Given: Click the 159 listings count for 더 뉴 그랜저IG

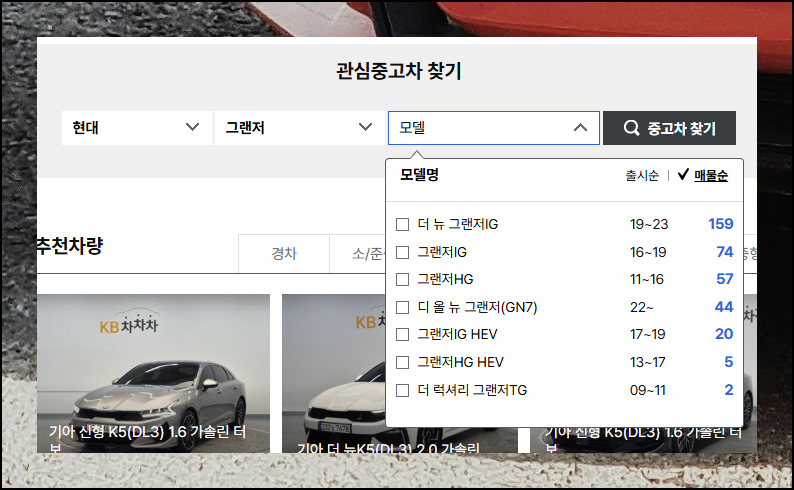Looking at the screenshot, I should (x=721, y=224).
